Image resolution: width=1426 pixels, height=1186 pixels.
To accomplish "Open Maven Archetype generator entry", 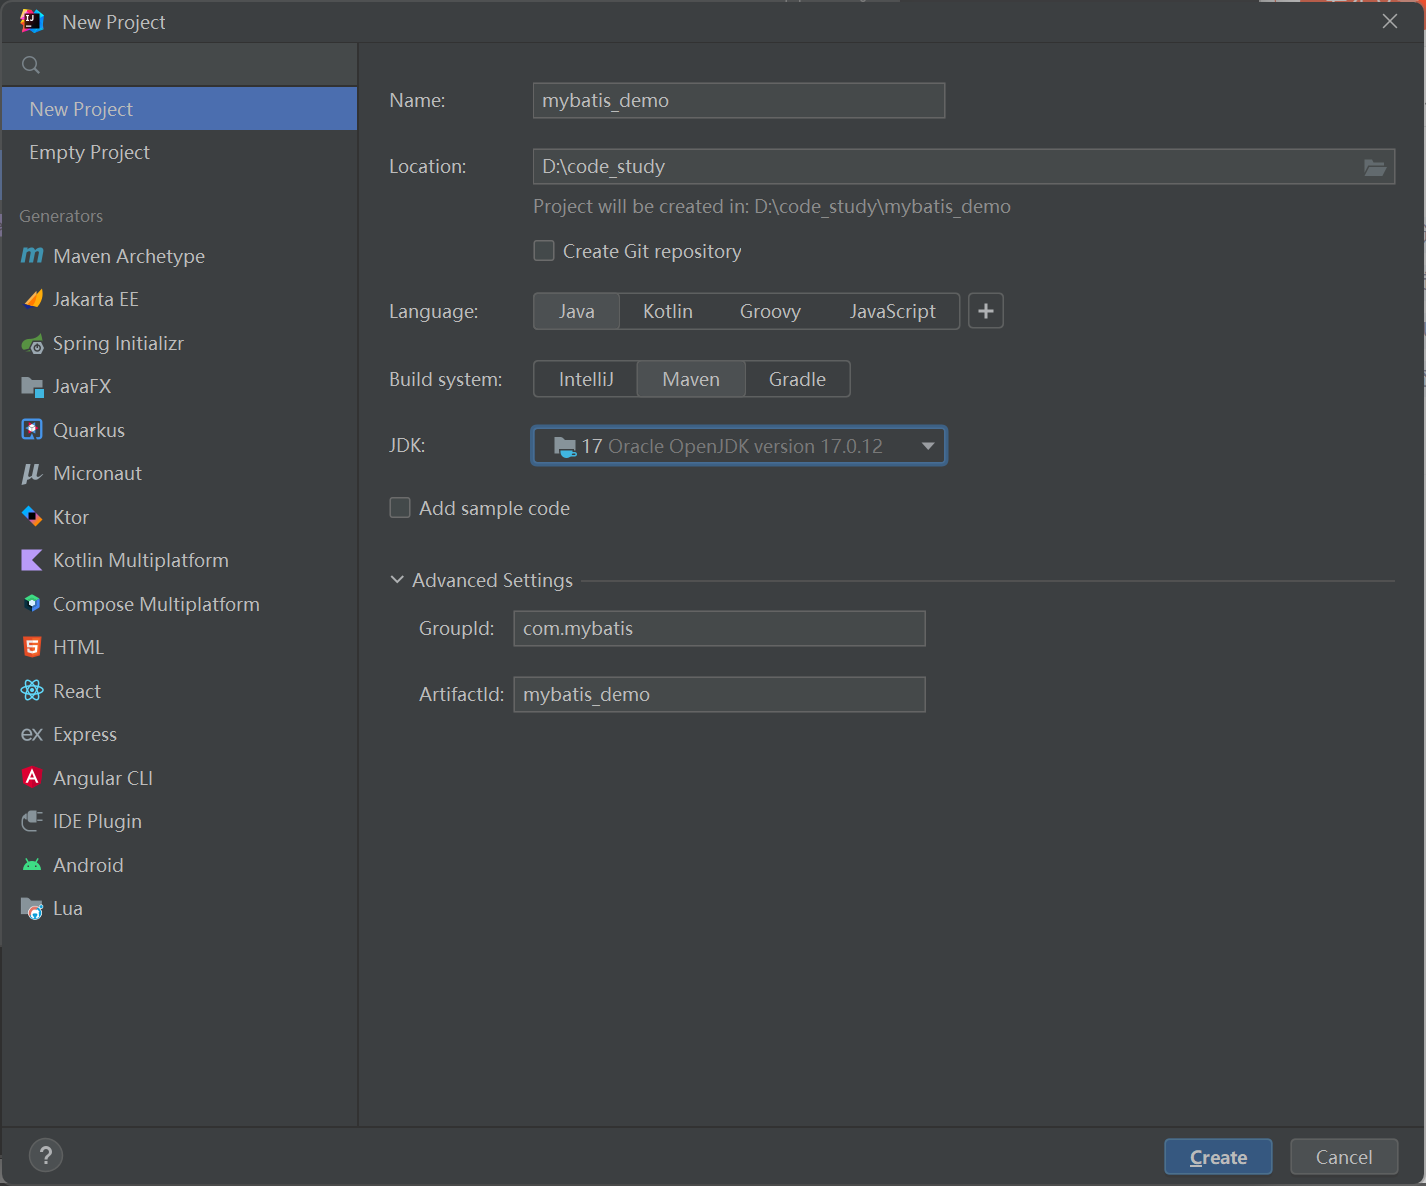I will coord(179,256).
